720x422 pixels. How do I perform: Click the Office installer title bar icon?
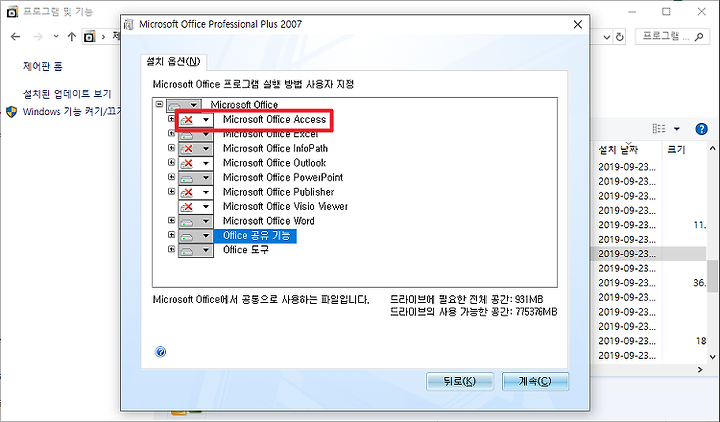[x=129, y=24]
